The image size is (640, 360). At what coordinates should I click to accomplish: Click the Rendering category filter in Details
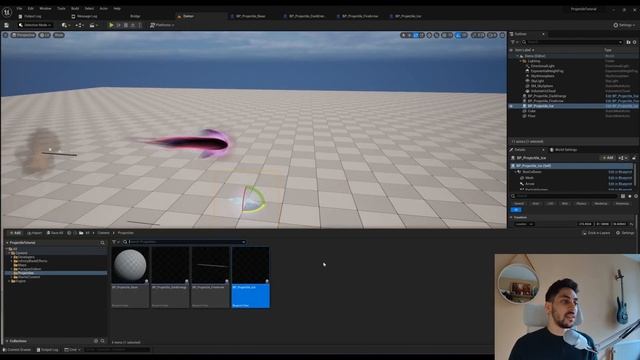tap(601, 203)
